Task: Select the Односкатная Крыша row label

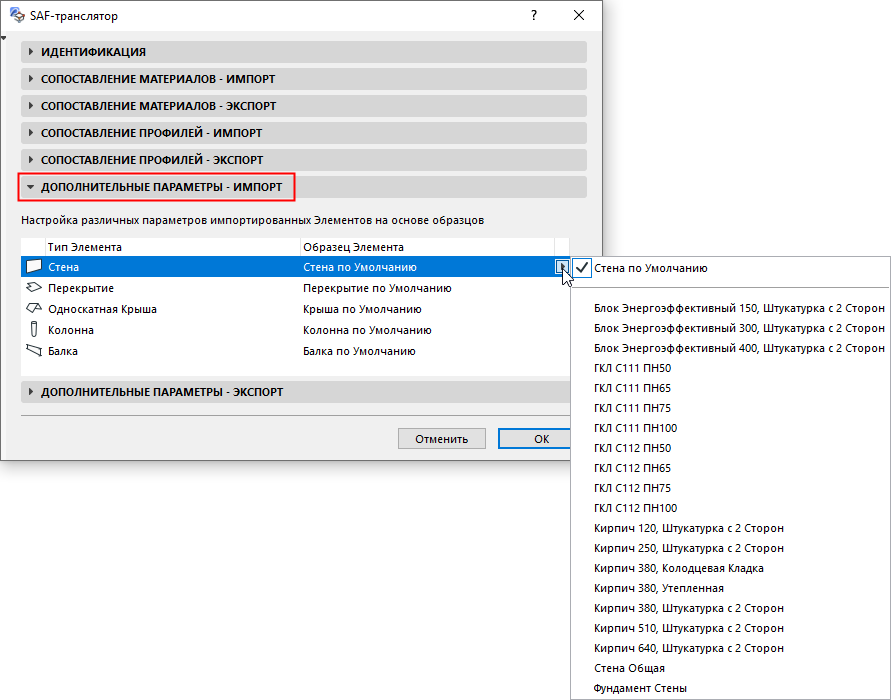Action: tap(102, 309)
